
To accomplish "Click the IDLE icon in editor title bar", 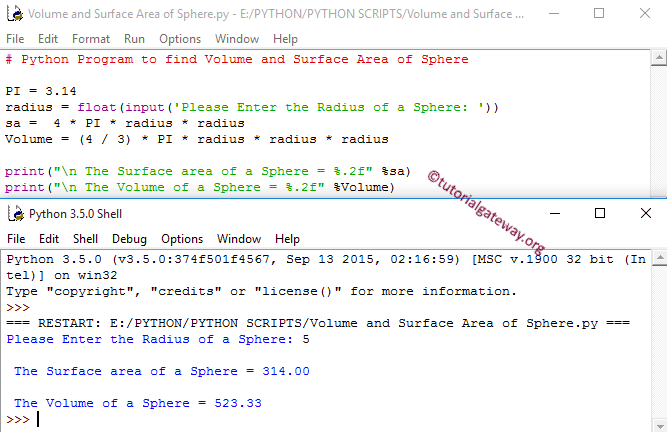I will 15,14.
